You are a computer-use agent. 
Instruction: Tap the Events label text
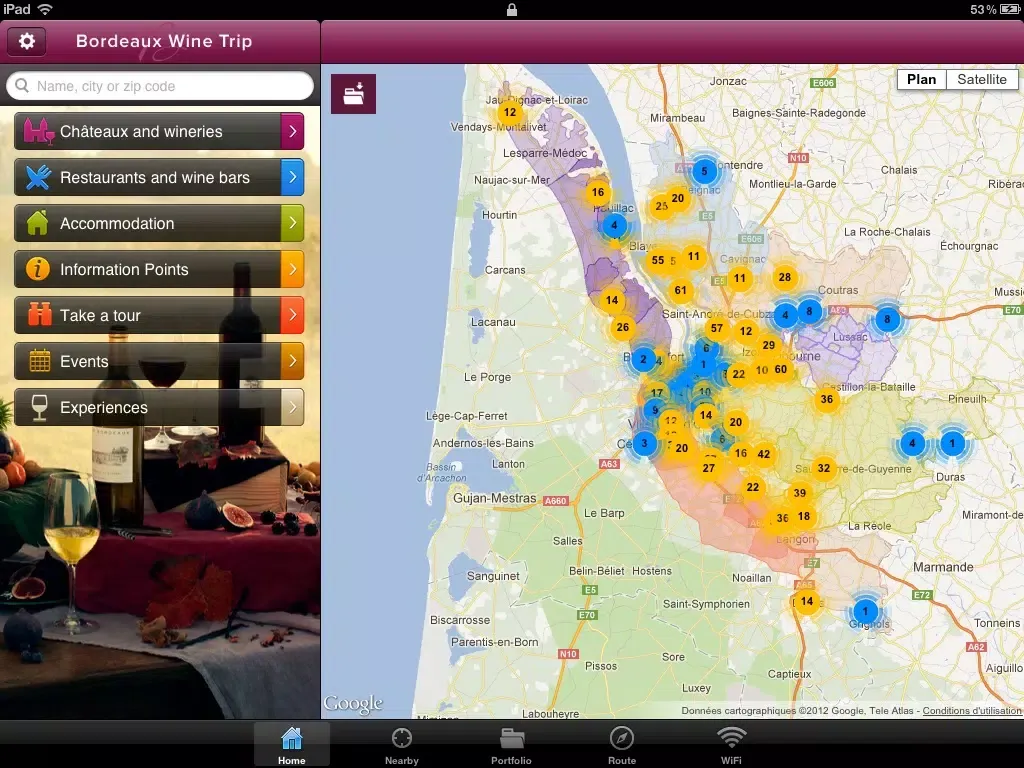click(x=84, y=361)
